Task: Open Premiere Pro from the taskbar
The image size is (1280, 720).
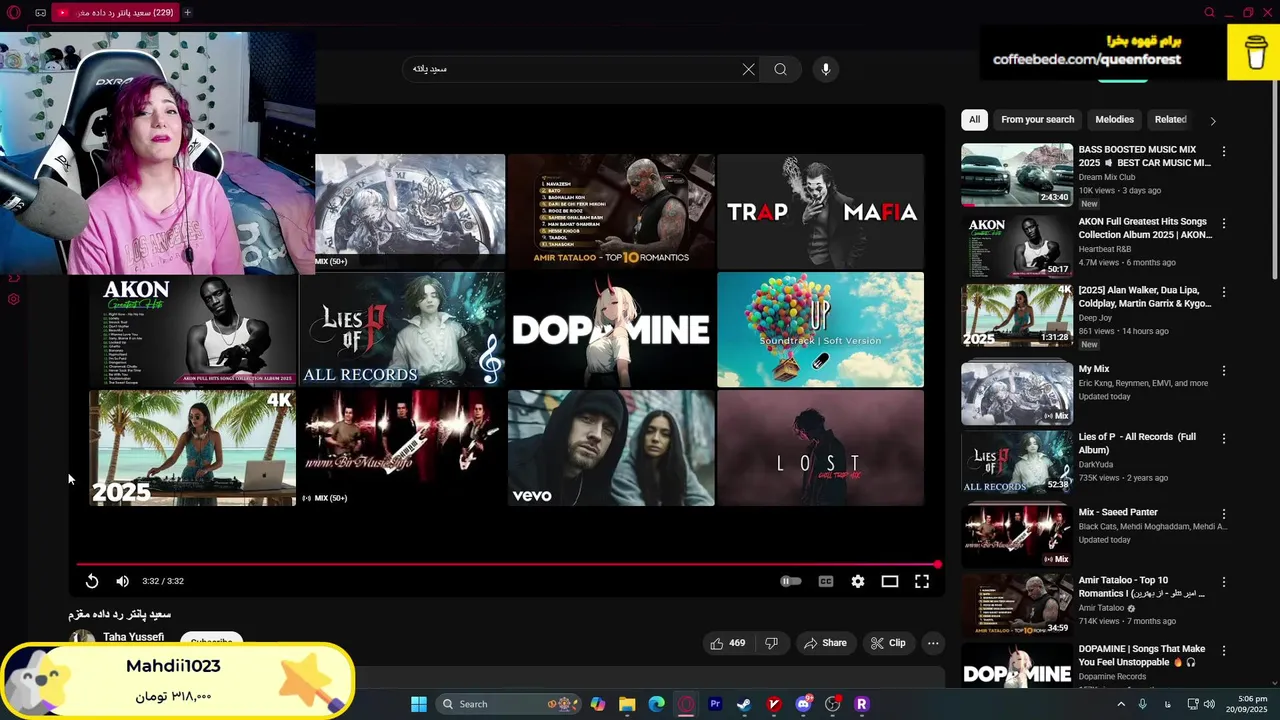Action: tap(715, 704)
